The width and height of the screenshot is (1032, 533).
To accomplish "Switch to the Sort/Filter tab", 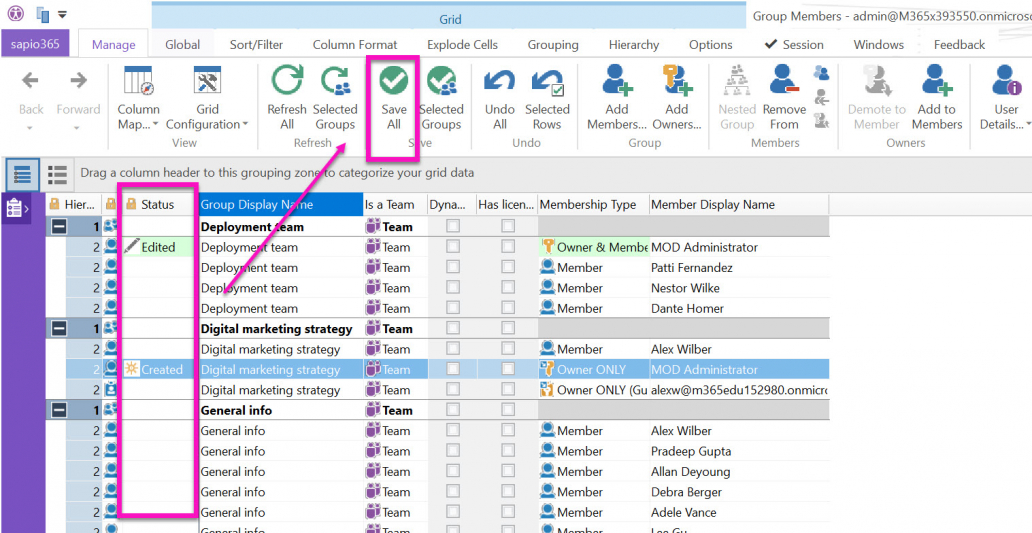I will 257,45.
